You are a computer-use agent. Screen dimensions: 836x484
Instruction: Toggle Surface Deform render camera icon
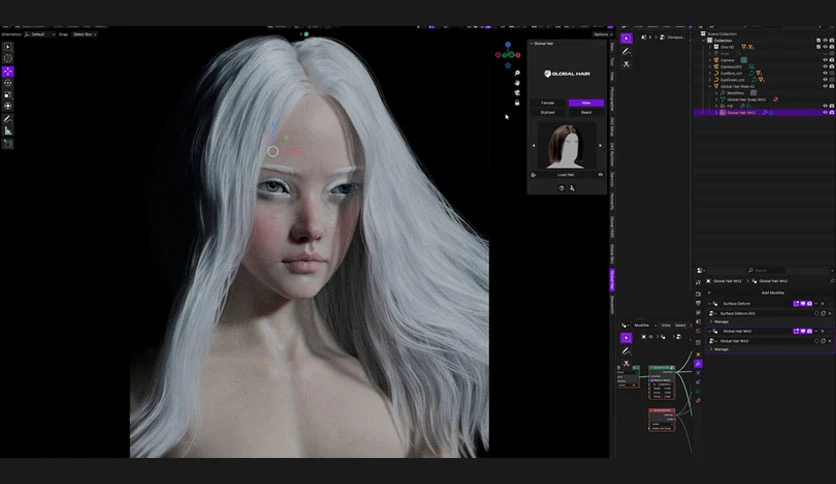pyautogui.click(x=809, y=304)
